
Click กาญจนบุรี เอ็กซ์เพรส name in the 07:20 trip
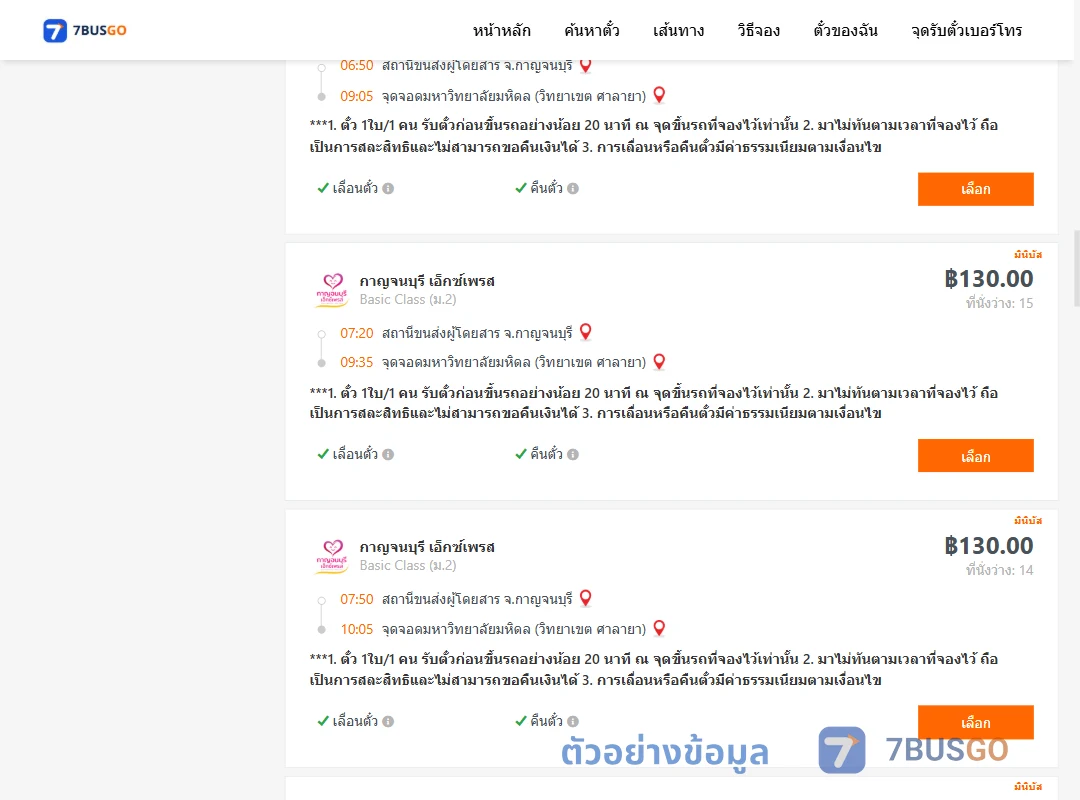[427, 280]
